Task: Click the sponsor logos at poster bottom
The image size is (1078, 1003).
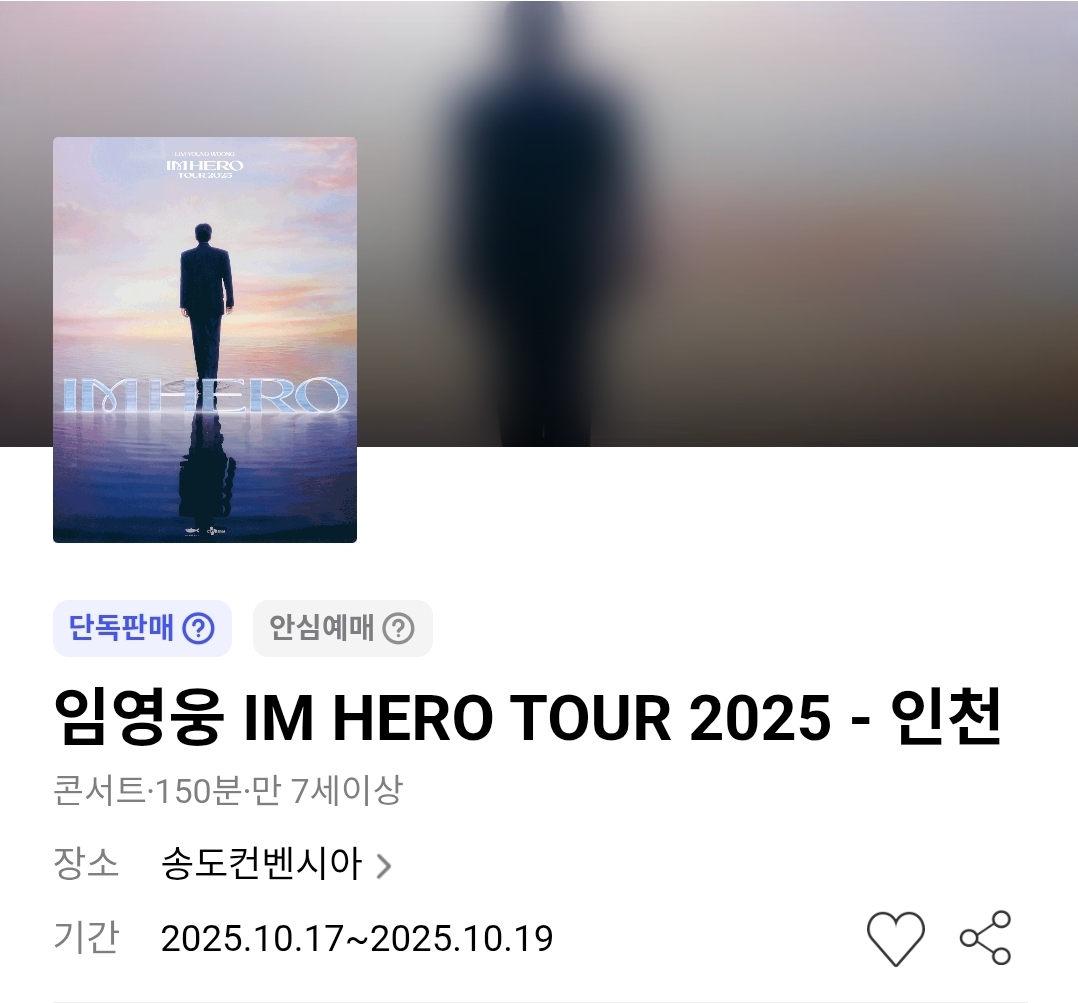Action: (206, 530)
